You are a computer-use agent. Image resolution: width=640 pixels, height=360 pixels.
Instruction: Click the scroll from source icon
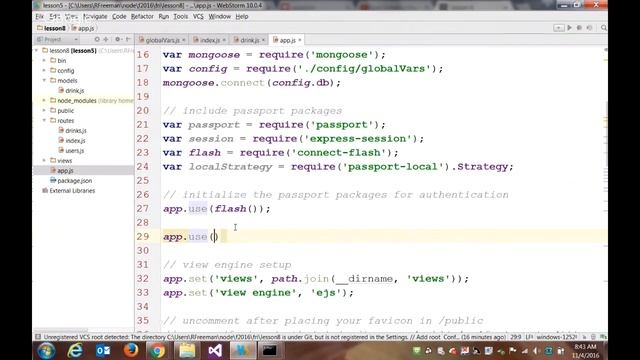[x=97, y=40]
